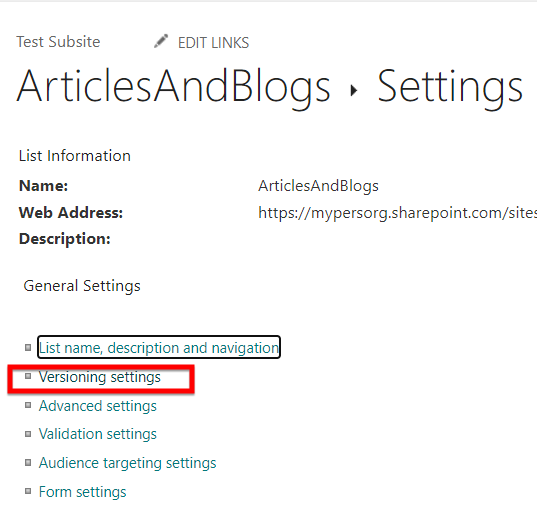The height and width of the screenshot is (531, 537).
Task: Open Advanced settings link
Action: tap(98, 406)
